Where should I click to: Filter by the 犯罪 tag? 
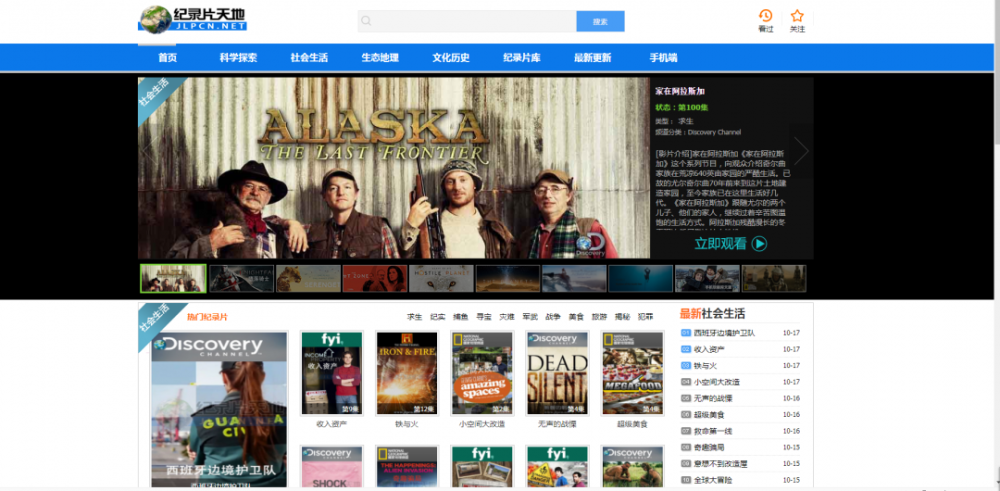click(645, 317)
